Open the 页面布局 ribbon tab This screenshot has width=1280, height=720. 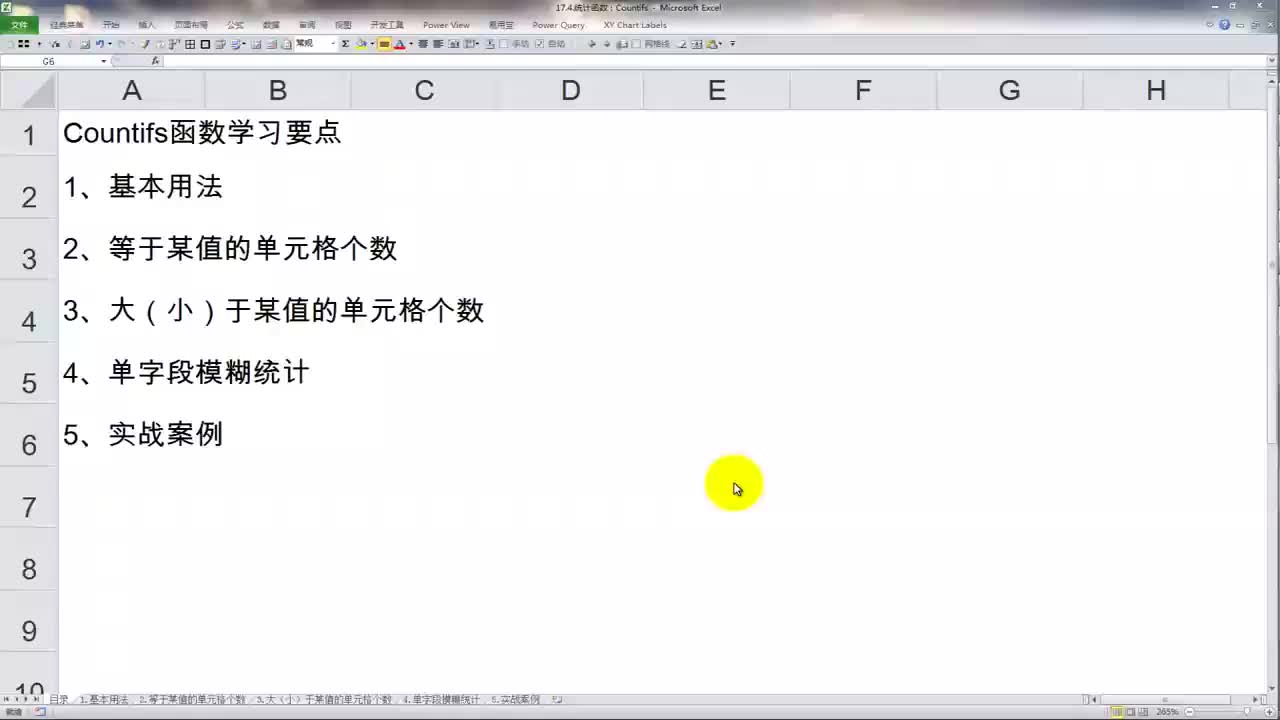pyautogui.click(x=191, y=25)
